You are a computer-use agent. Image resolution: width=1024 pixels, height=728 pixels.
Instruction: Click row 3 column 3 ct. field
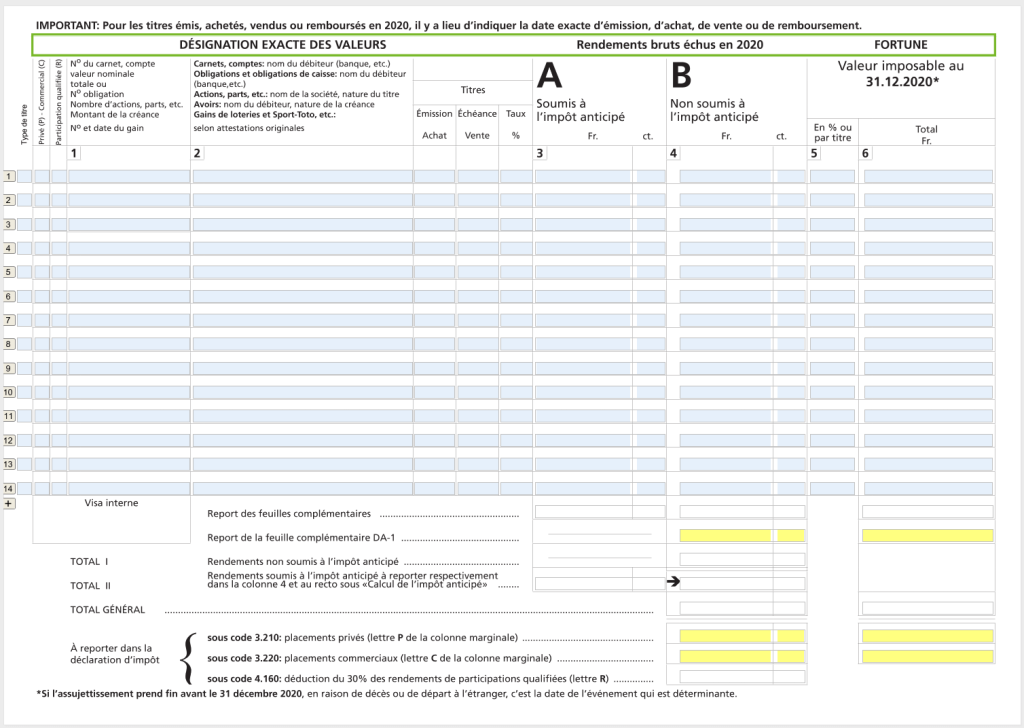(x=650, y=225)
